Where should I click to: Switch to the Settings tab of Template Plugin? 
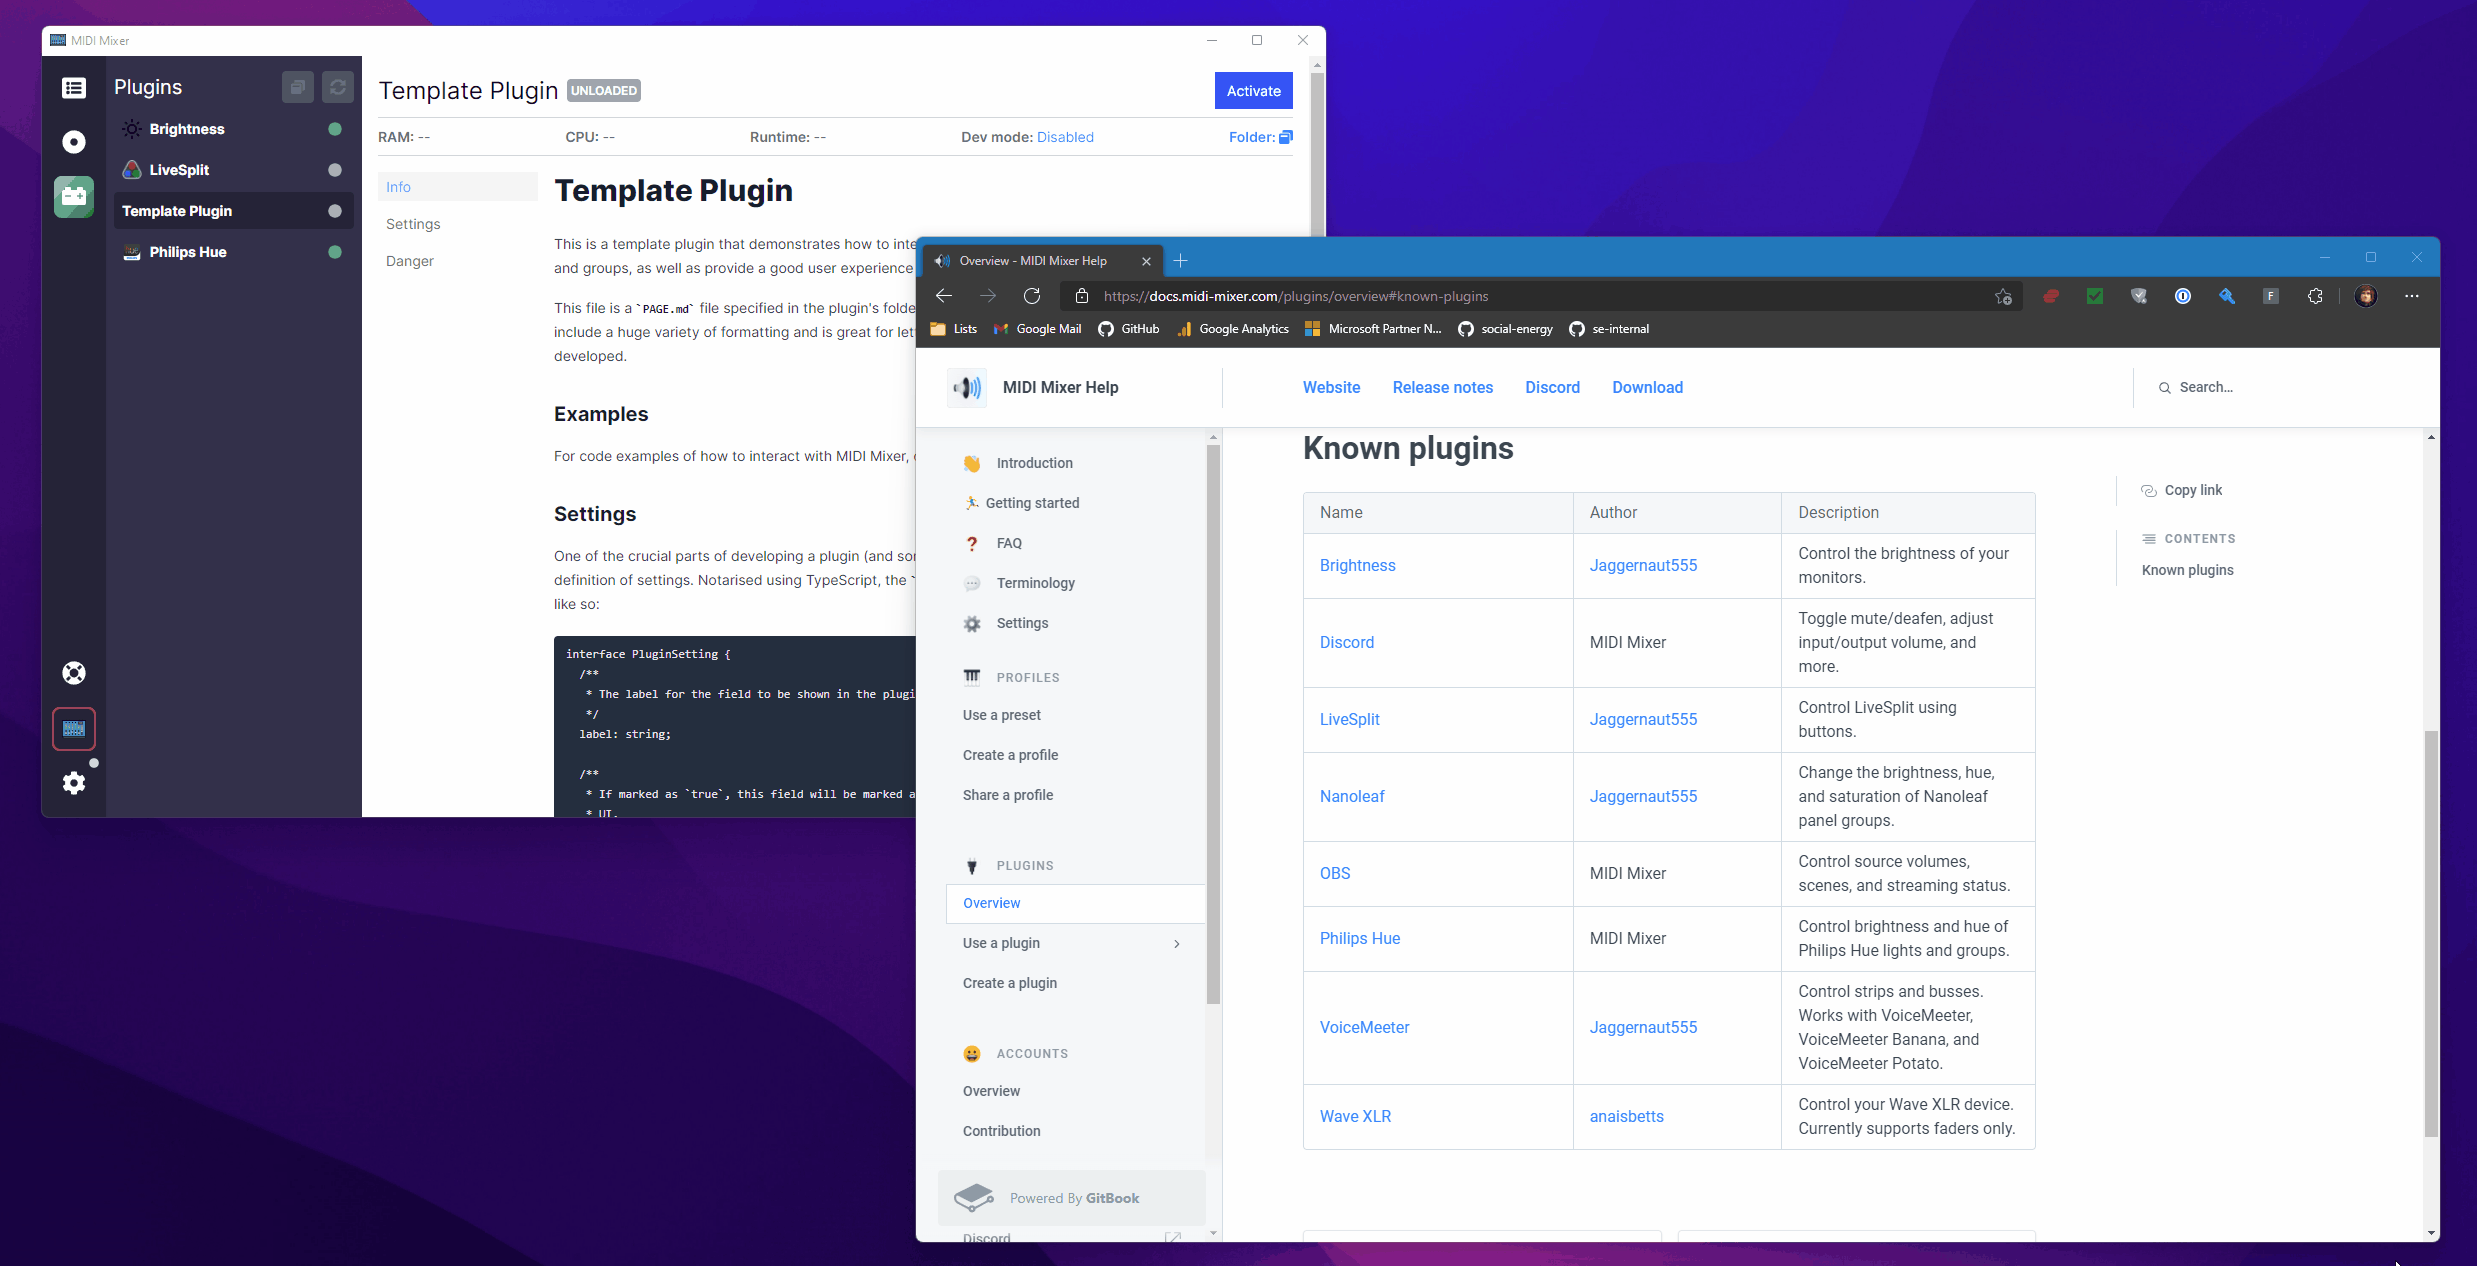coord(458,224)
